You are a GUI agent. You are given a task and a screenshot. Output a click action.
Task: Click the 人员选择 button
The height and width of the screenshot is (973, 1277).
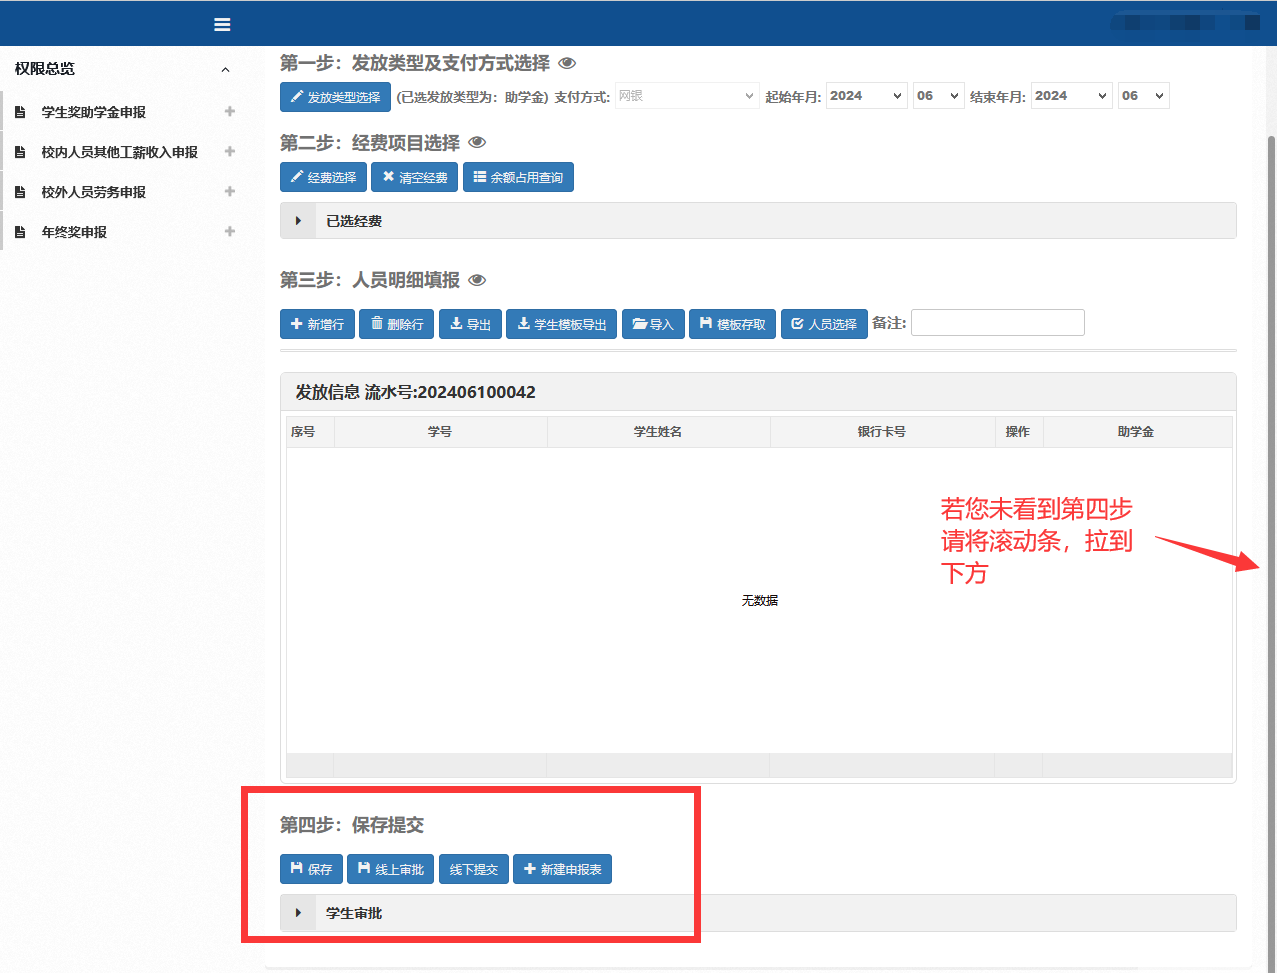pyautogui.click(x=824, y=324)
